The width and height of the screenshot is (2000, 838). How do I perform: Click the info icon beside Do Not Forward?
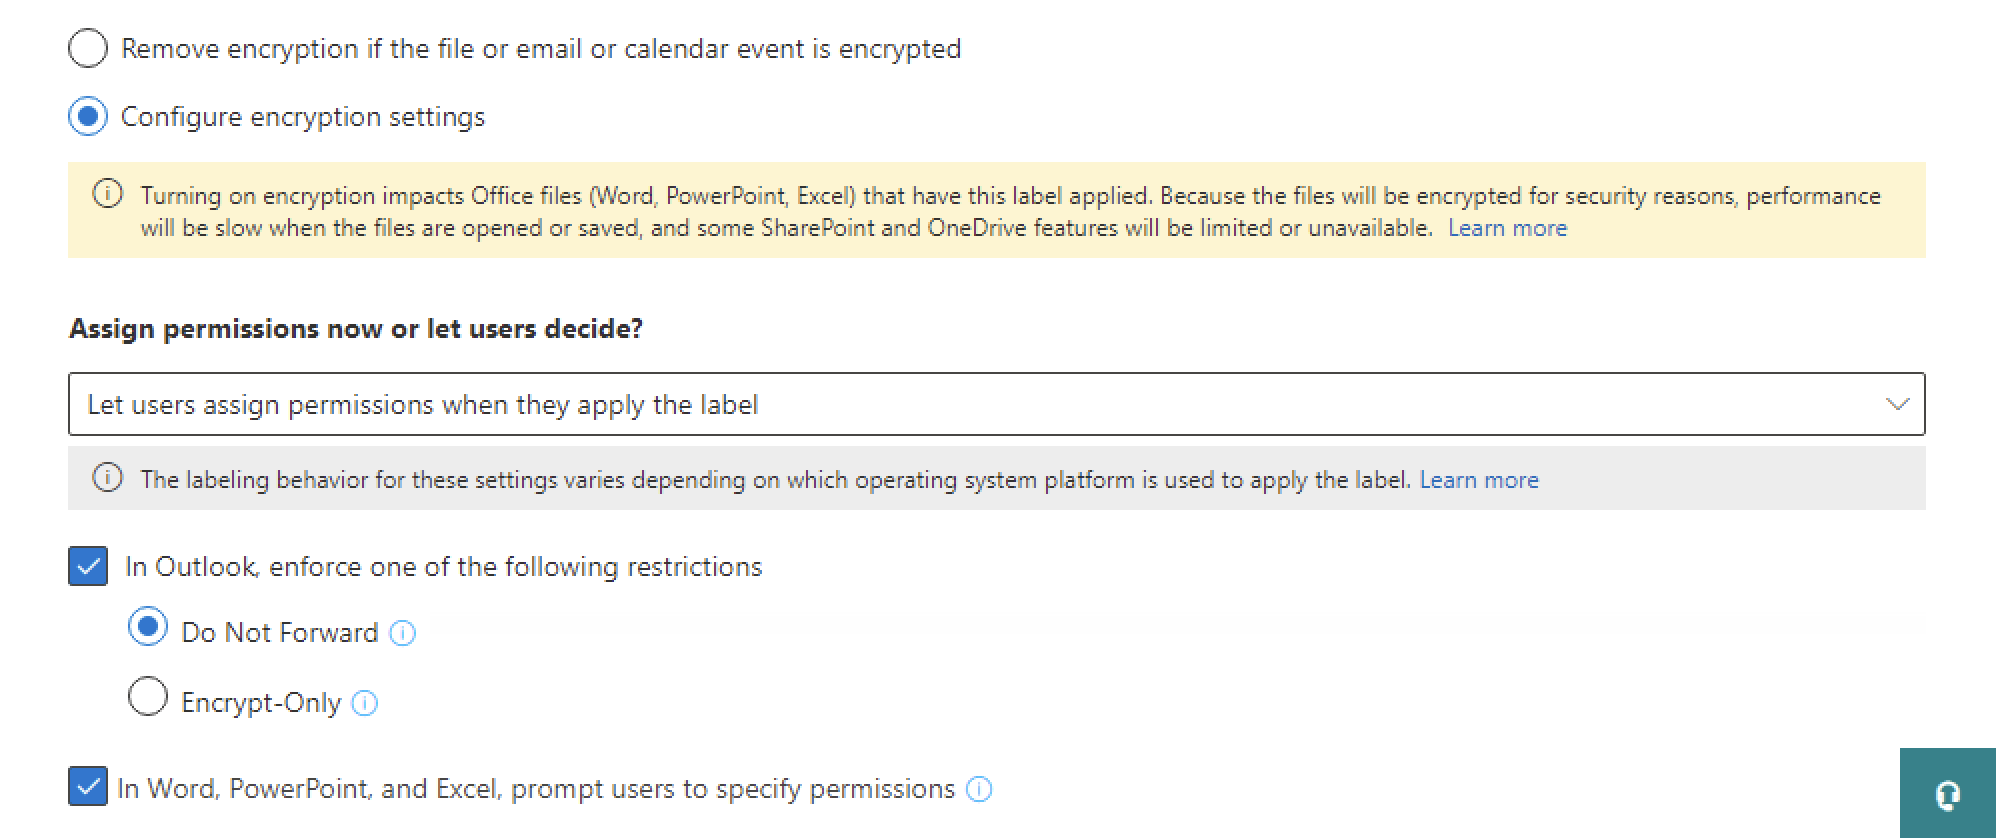[x=402, y=633]
